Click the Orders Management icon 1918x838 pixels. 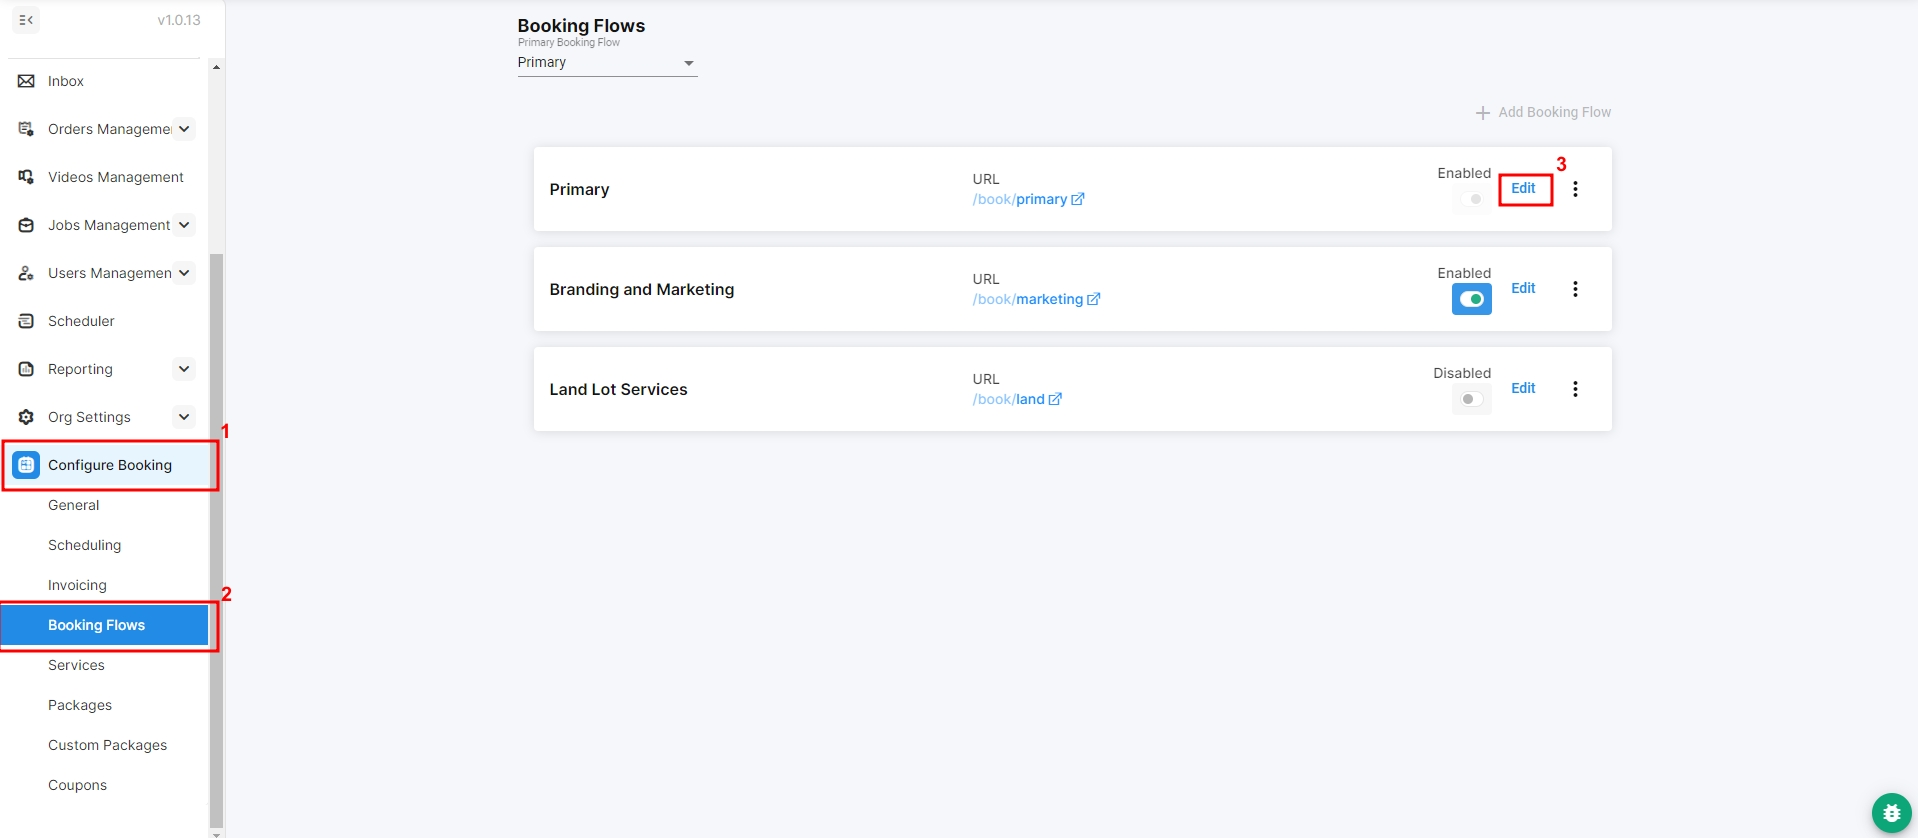pos(26,129)
